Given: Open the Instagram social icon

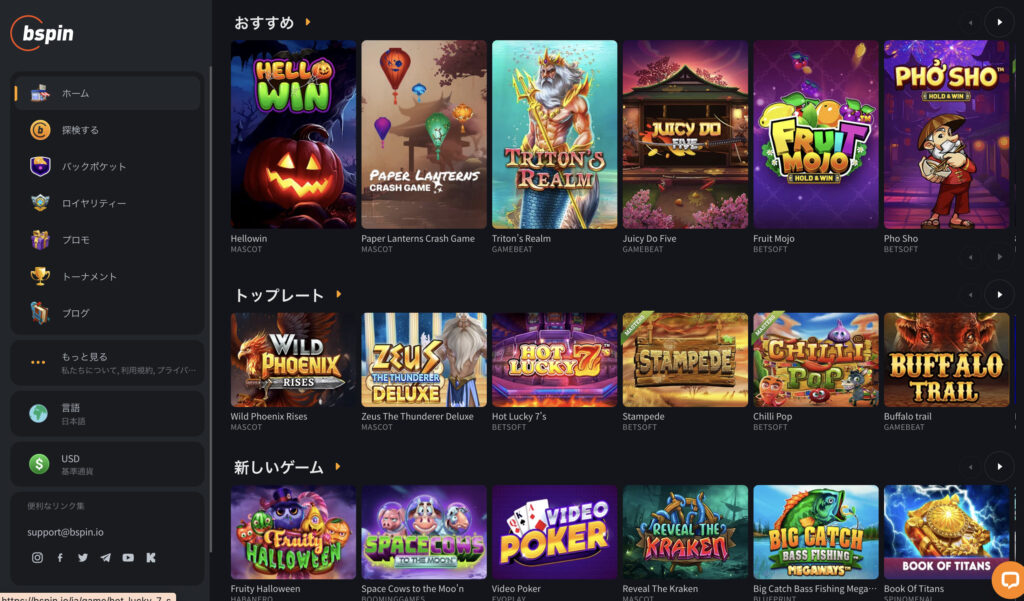Looking at the screenshot, I should click(37, 558).
